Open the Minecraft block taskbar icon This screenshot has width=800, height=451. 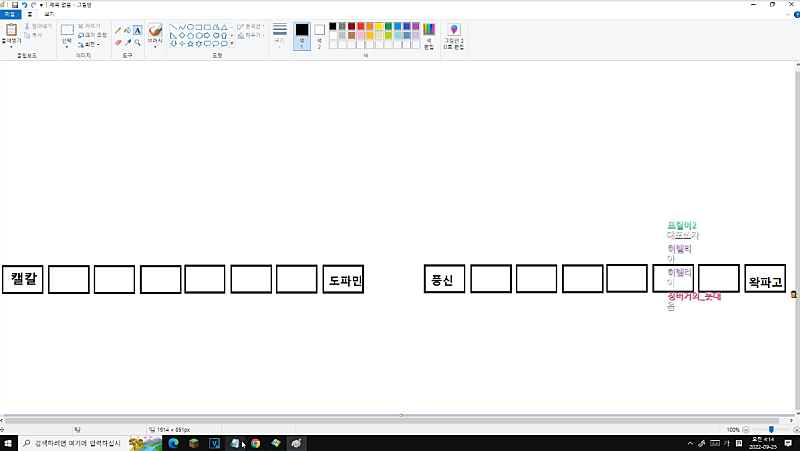click(194, 443)
